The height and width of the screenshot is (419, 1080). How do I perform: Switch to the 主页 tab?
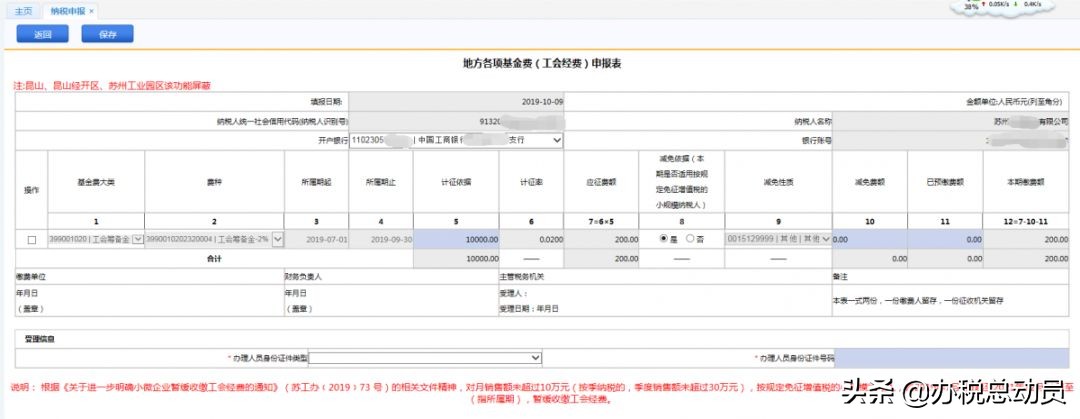coord(23,12)
